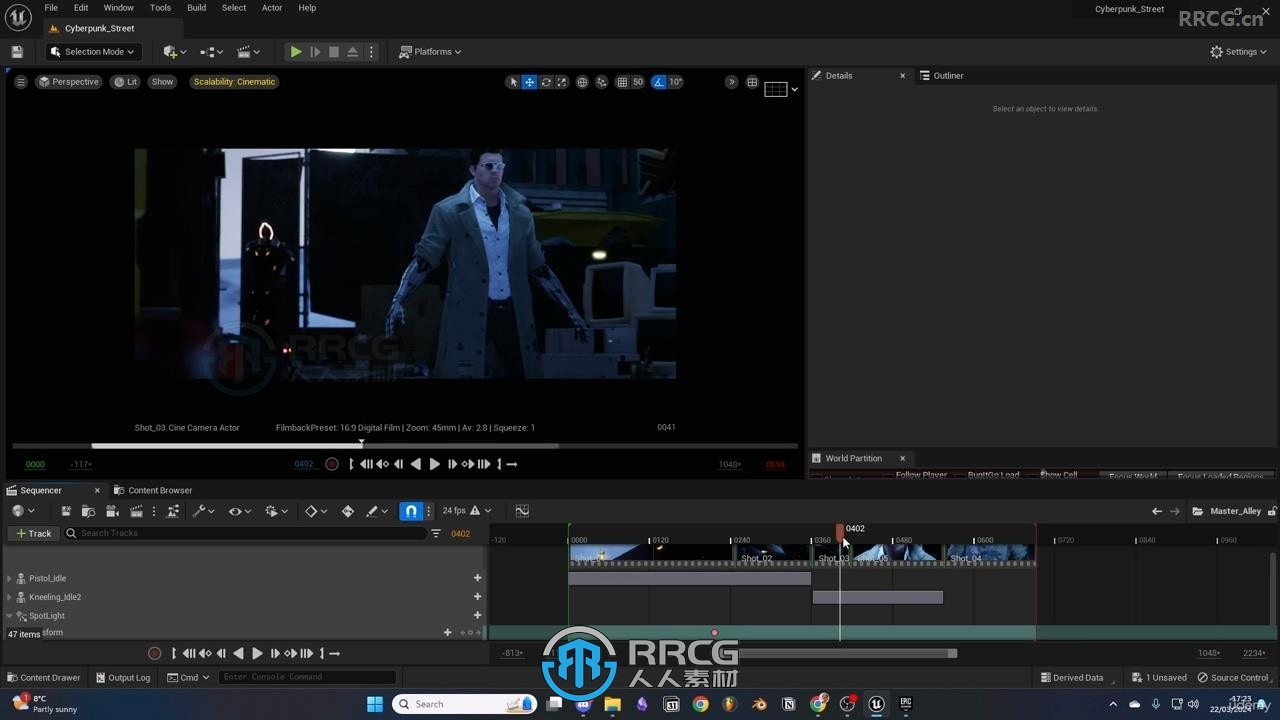Switch to the Outliner tab
Screen dimensions: 1280x720
point(942,76)
